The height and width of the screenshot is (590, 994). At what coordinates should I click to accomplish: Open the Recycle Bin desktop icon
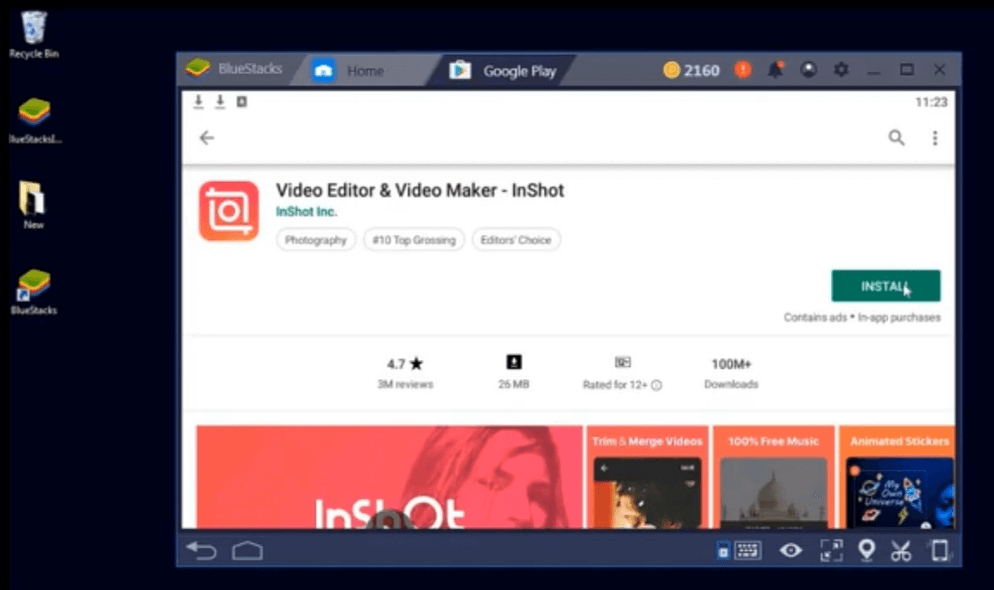(x=34, y=35)
